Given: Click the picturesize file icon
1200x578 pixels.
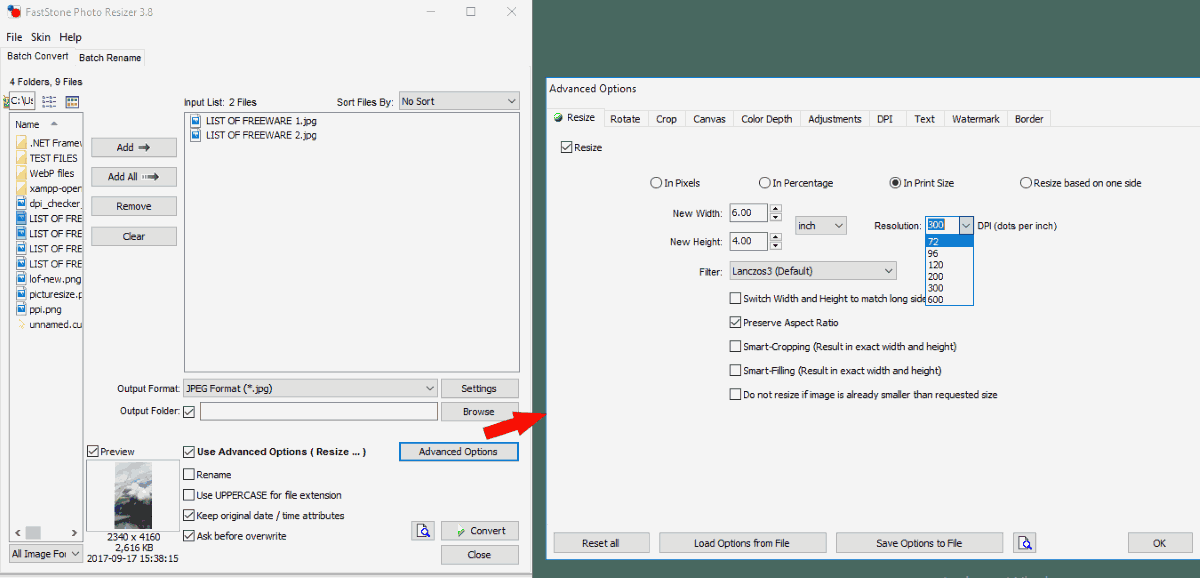Looking at the screenshot, I should point(21,294).
